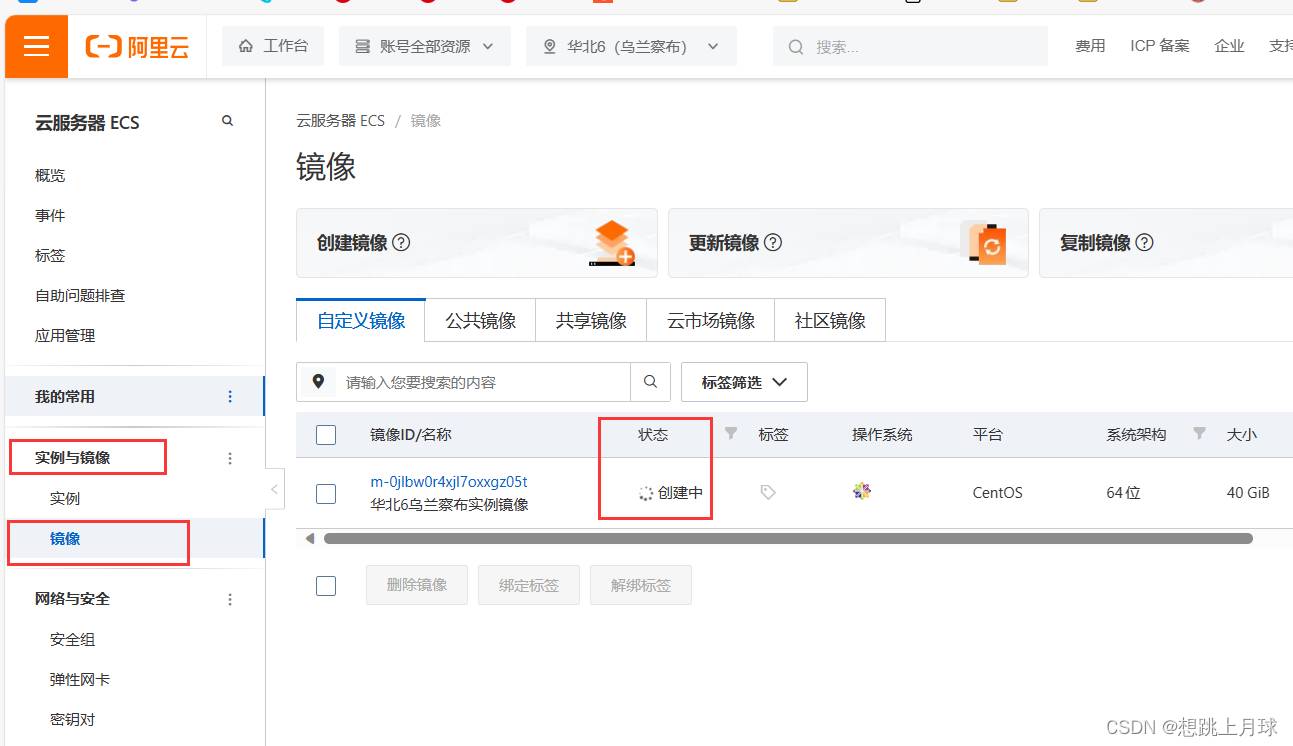Click the table horizontal scrollbar thumb
1293x746 pixels.
[788, 538]
